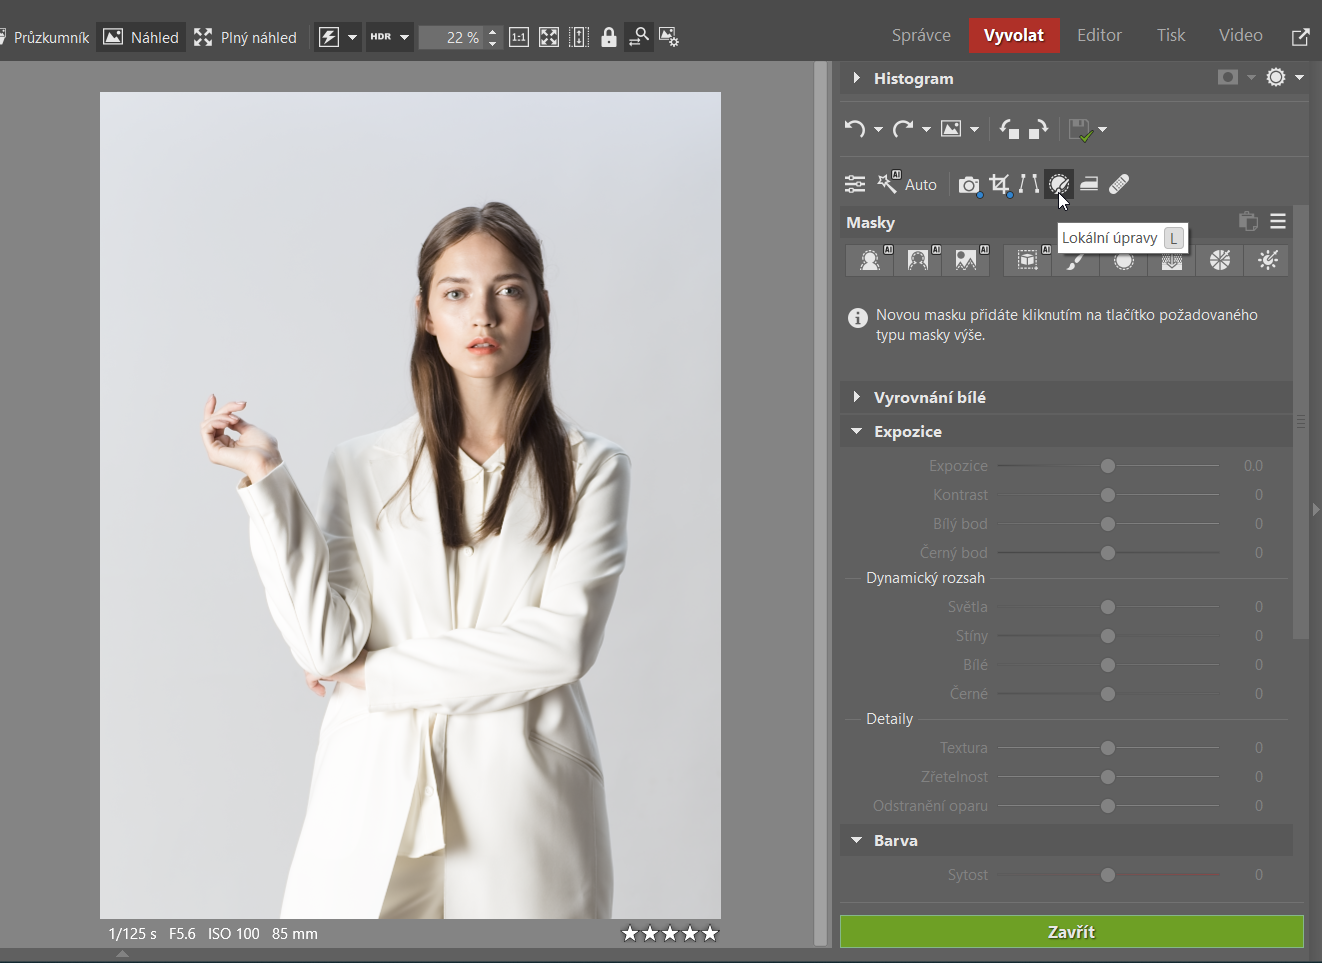Select the Crop tool icon
Image resolution: width=1322 pixels, height=963 pixels.
(x=999, y=184)
